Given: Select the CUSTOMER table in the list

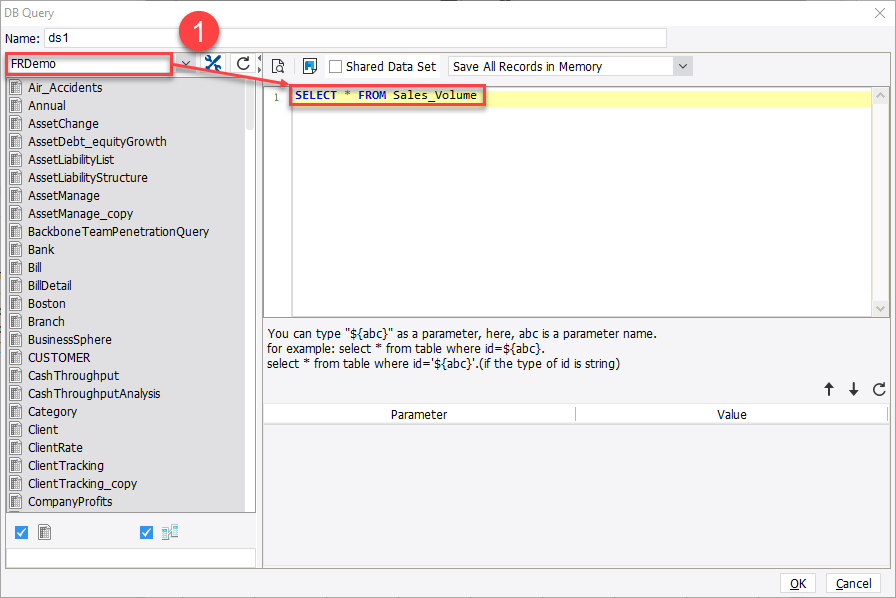Looking at the screenshot, I should click(59, 357).
